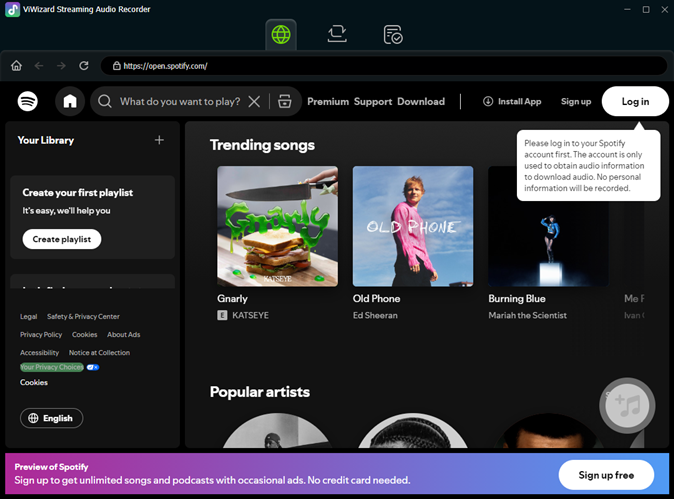Open the Privacy Policy link
The height and width of the screenshot is (499, 674).
pyautogui.click(x=41, y=335)
